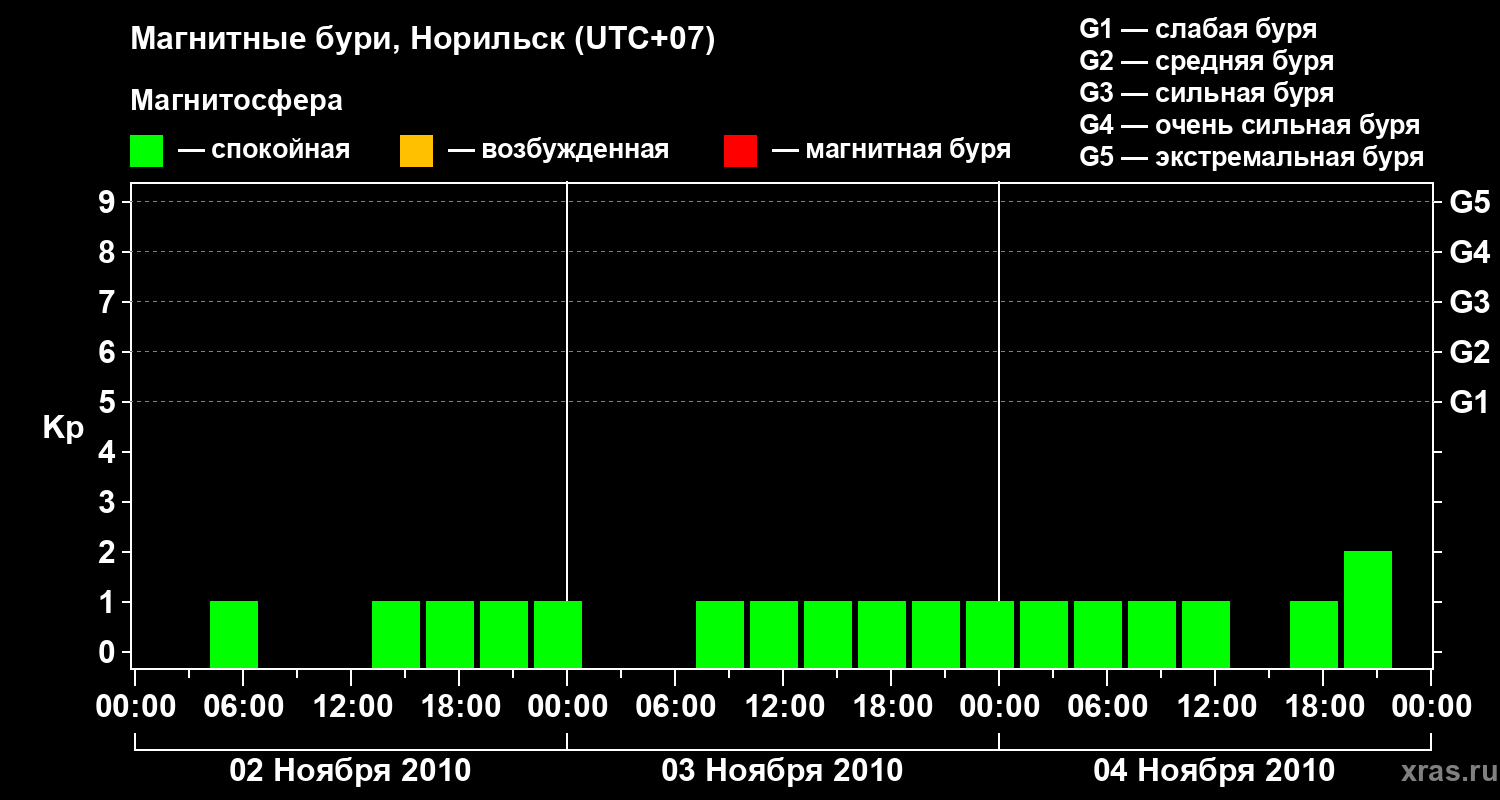This screenshot has height=800, width=1500.
Task: Click the line 'G5 — экстремальная буря'
Action: [1251, 157]
